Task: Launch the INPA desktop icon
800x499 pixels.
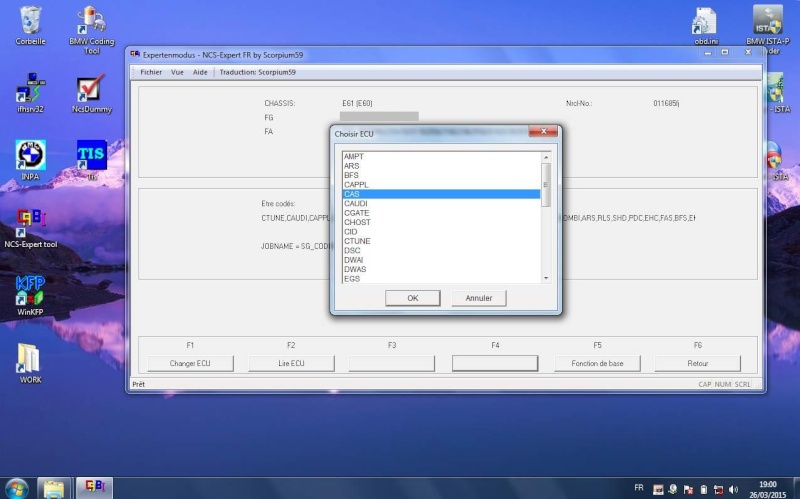Action: pyautogui.click(x=30, y=160)
